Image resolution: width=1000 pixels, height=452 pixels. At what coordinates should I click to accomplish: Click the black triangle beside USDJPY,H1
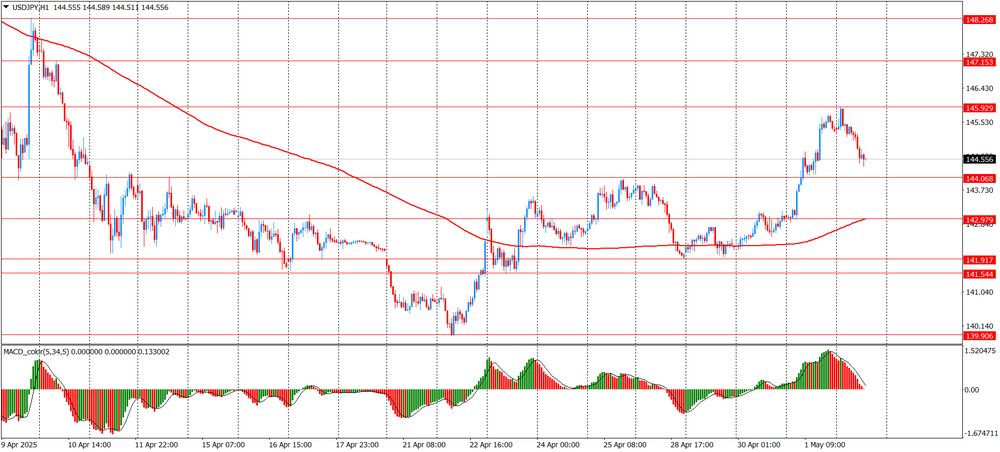coord(6,6)
